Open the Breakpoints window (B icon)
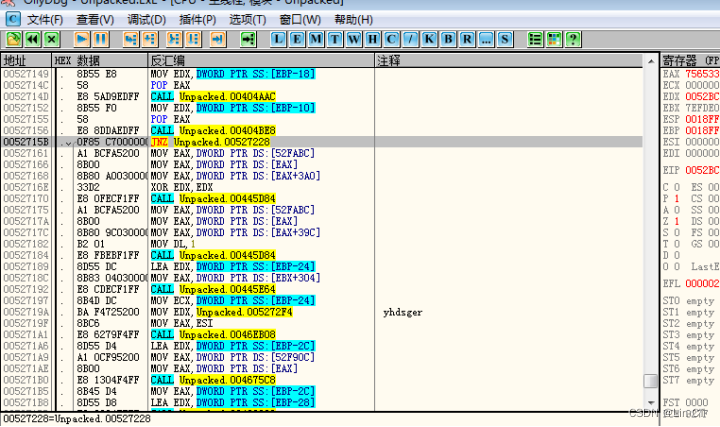 (x=448, y=39)
